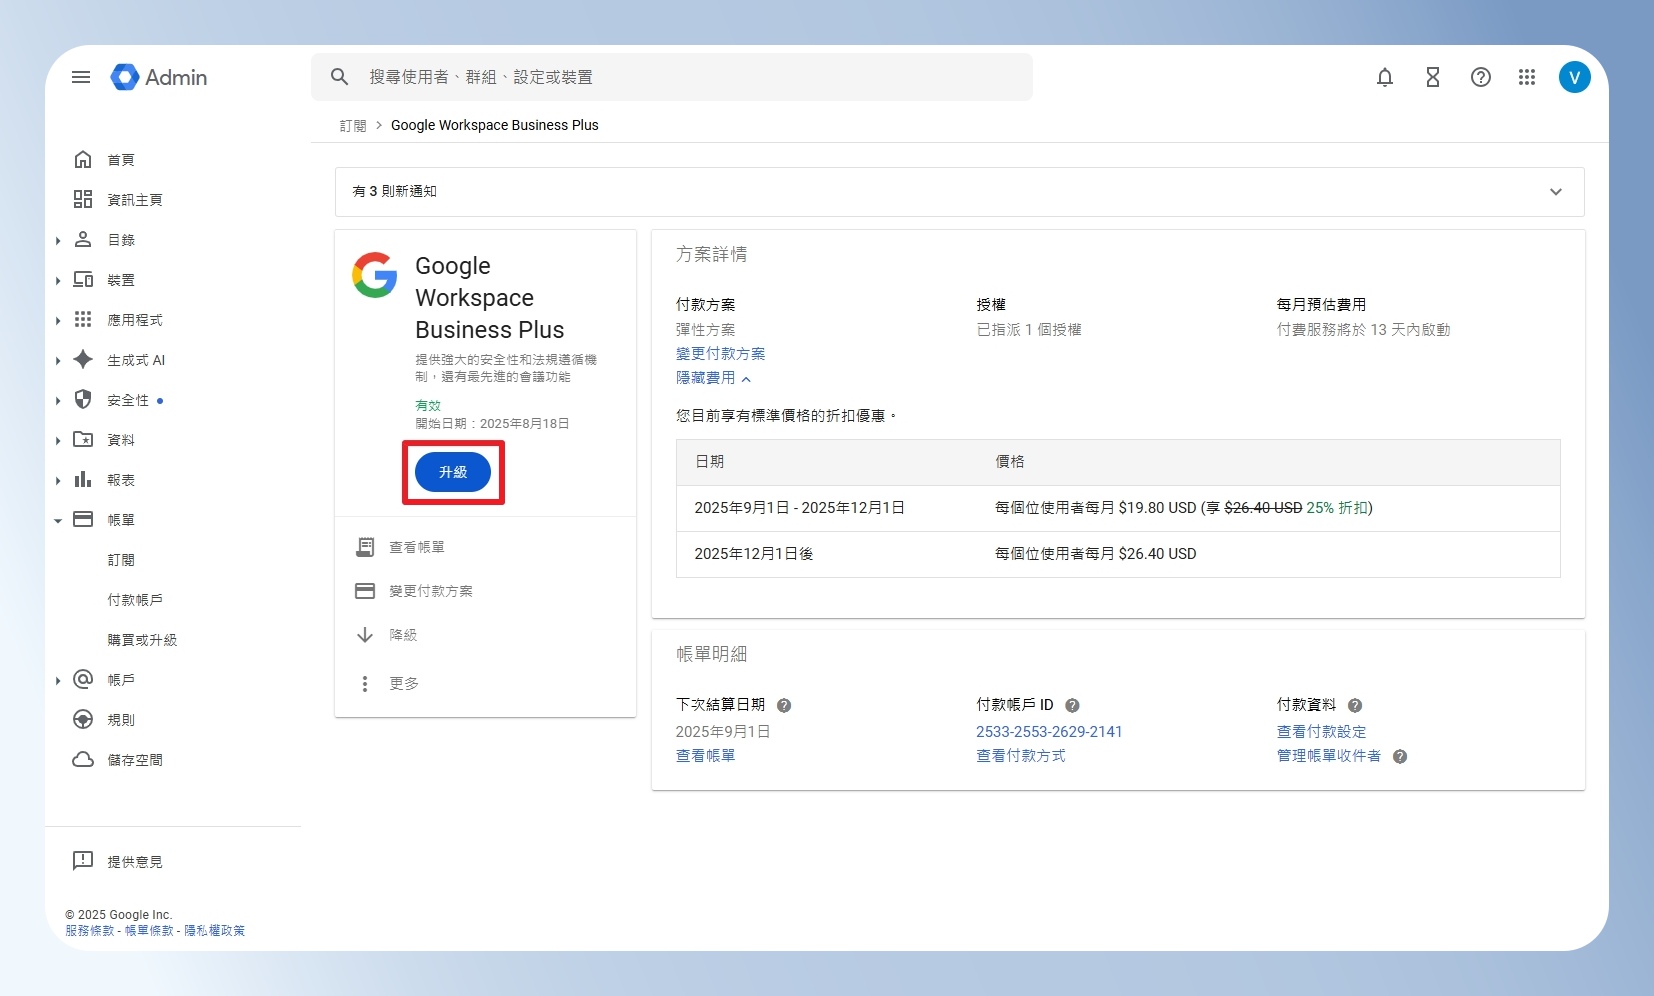This screenshot has width=1654, height=996.
Task: Collapse the 帳單 sidebar section
Action: [x=58, y=520]
